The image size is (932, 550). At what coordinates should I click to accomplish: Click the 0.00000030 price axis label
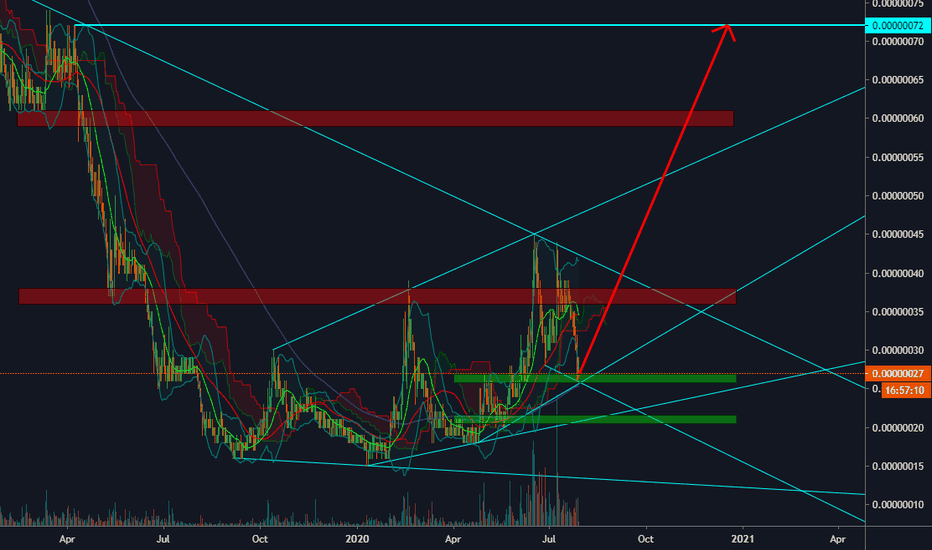[898, 350]
